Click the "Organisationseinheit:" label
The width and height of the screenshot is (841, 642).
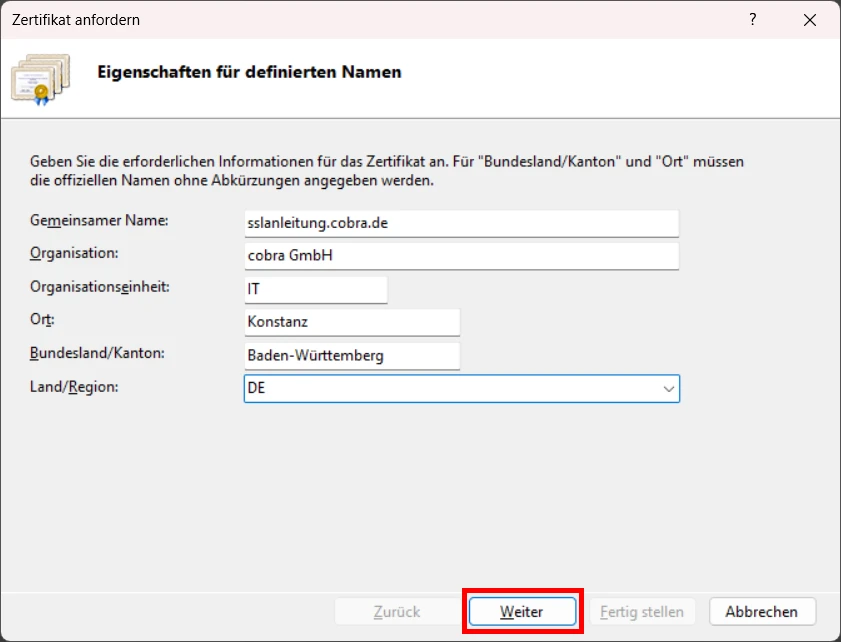pos(100,286)
